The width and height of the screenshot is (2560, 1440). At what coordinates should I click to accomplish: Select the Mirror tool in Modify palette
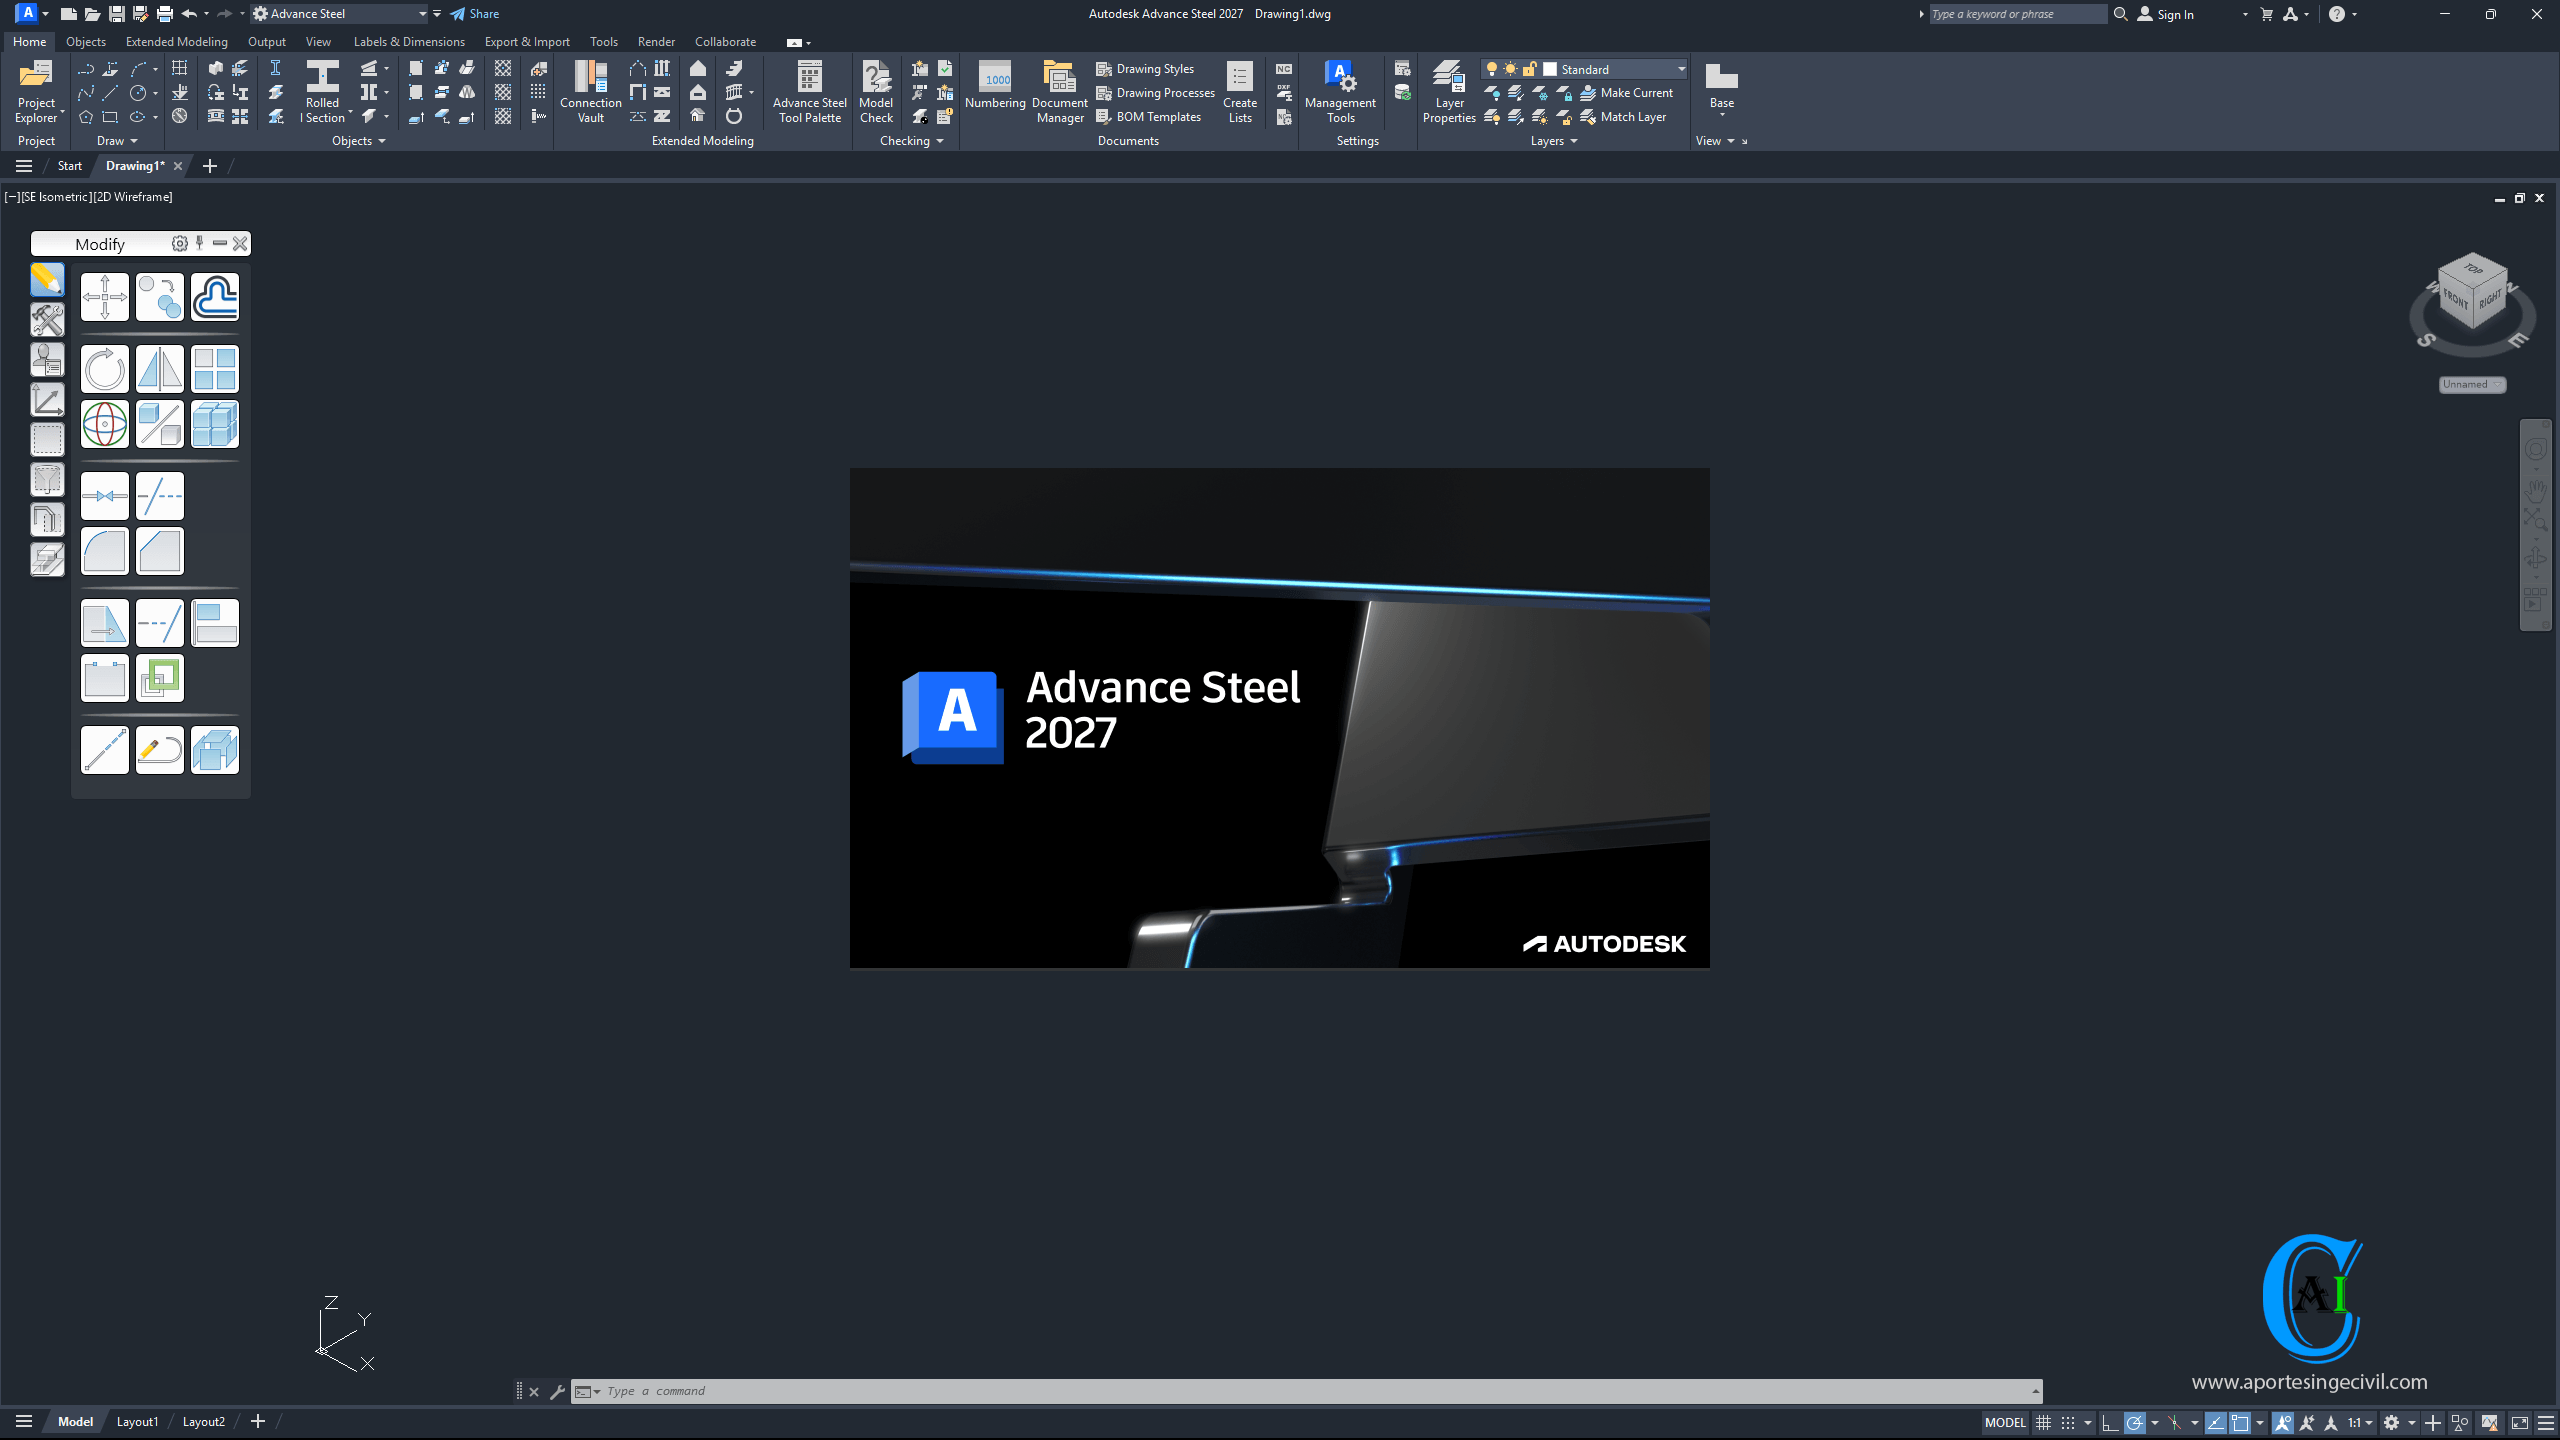pos(160,369)
